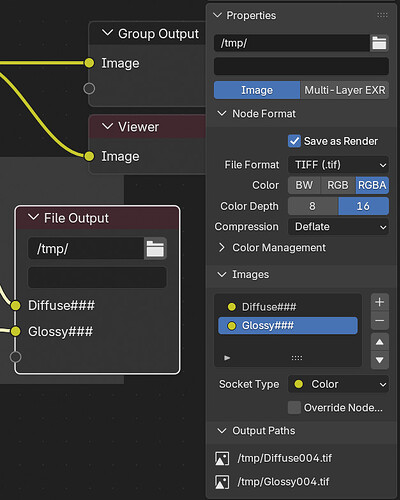Collapse the Images section
Viewport: 400px width, 500px height.
pyautogui.click(x=222, y=274)
